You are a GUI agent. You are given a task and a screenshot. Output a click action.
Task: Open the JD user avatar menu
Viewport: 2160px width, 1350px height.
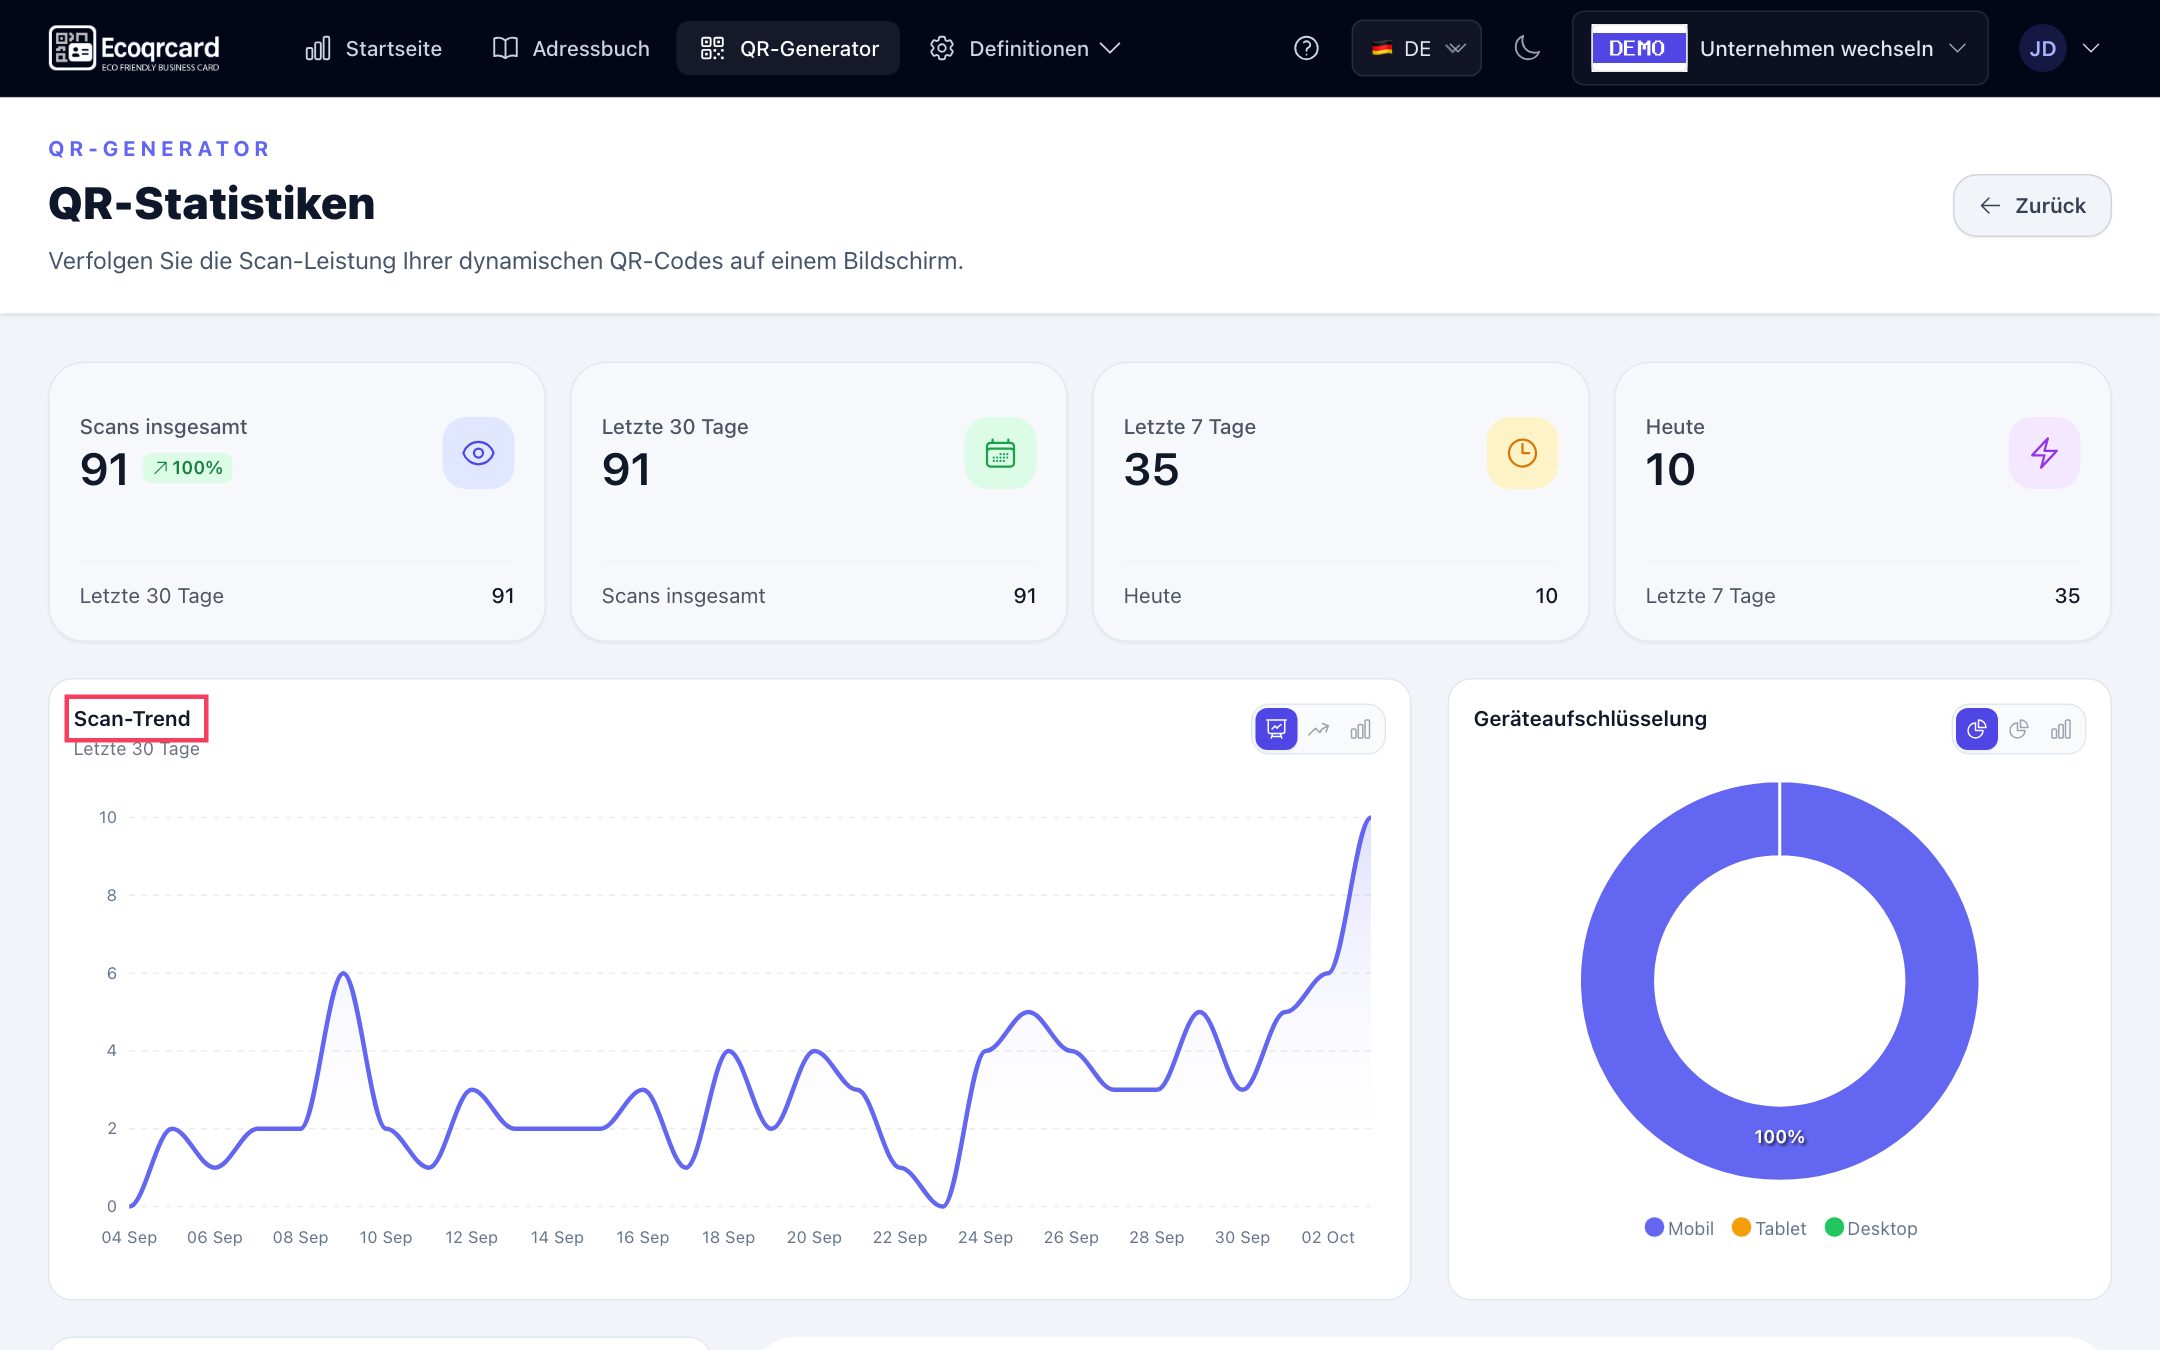(x=2042, y=48)
